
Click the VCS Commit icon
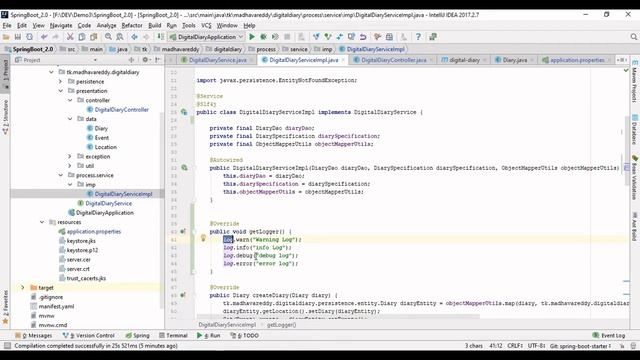(327, 37)
